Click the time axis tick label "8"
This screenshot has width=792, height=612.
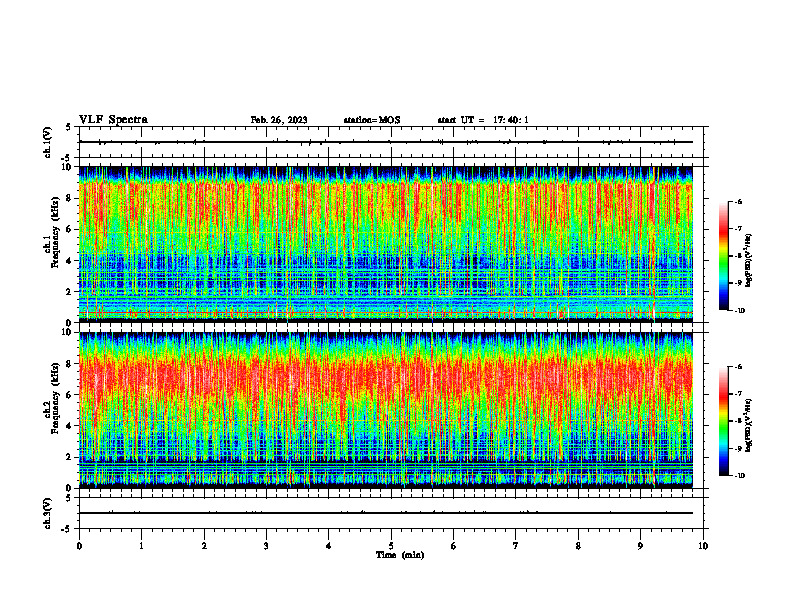point(578,546)
